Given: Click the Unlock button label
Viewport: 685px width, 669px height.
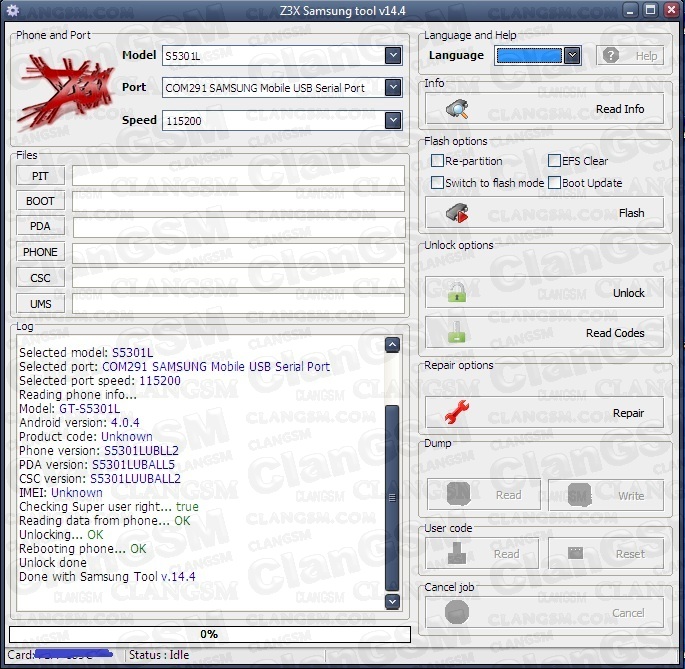Looking at the screenshot, I should coord(629,293).
